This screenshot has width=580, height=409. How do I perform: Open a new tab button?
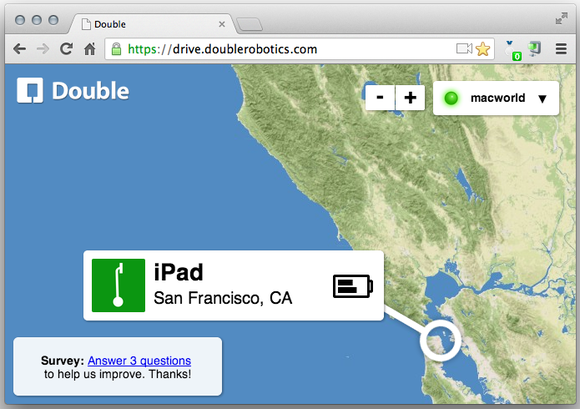click(250, 25)
